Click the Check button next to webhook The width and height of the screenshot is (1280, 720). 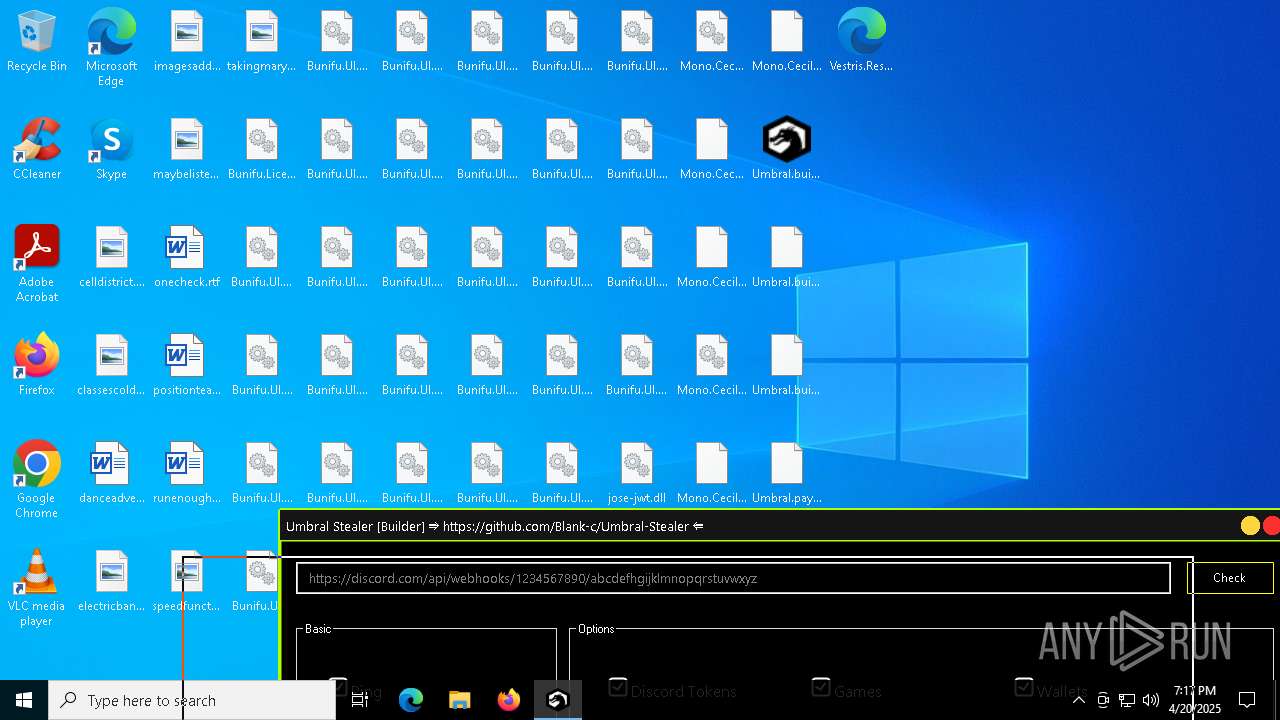(1229, 578)
